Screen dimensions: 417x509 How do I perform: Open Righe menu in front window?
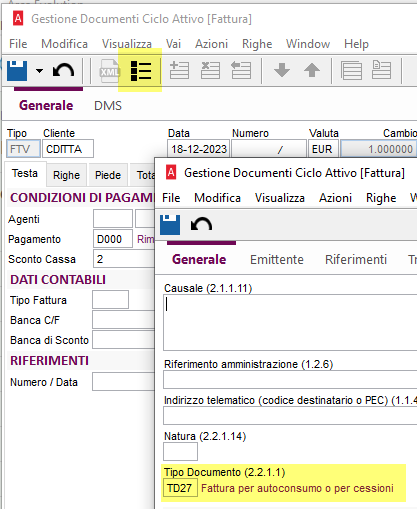381,198
